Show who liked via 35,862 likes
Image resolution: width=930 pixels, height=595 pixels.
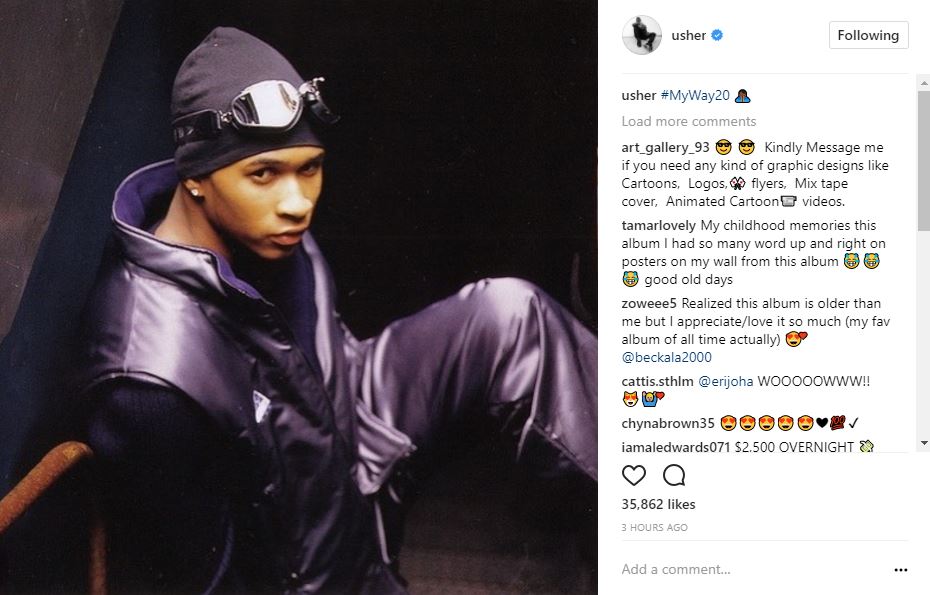[658, 504]
